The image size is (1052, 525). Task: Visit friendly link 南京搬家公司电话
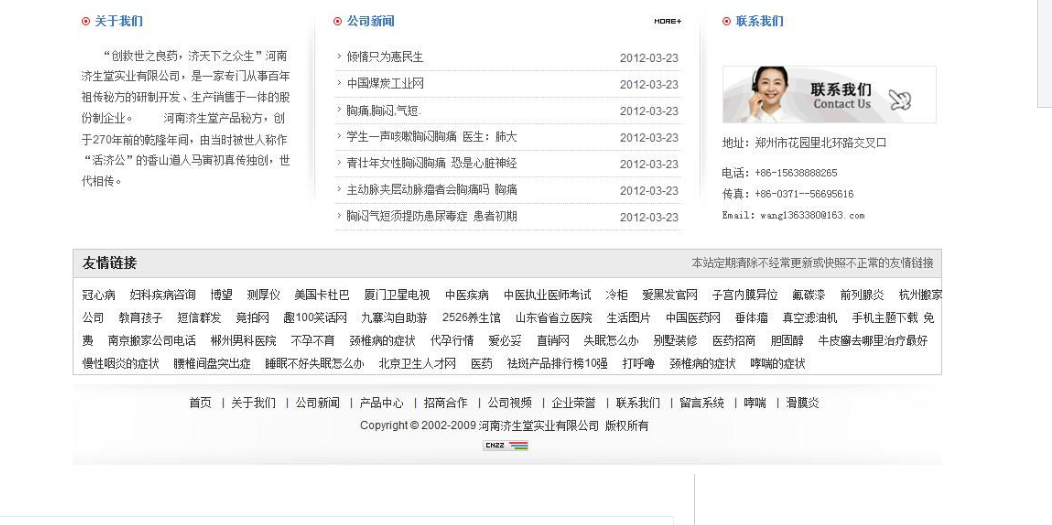click(152, 341)
